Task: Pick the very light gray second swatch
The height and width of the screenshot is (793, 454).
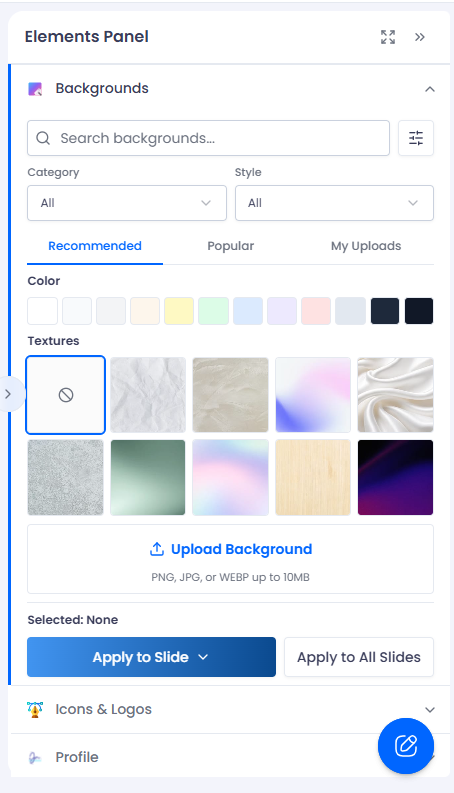Action: tap(77, 311)
